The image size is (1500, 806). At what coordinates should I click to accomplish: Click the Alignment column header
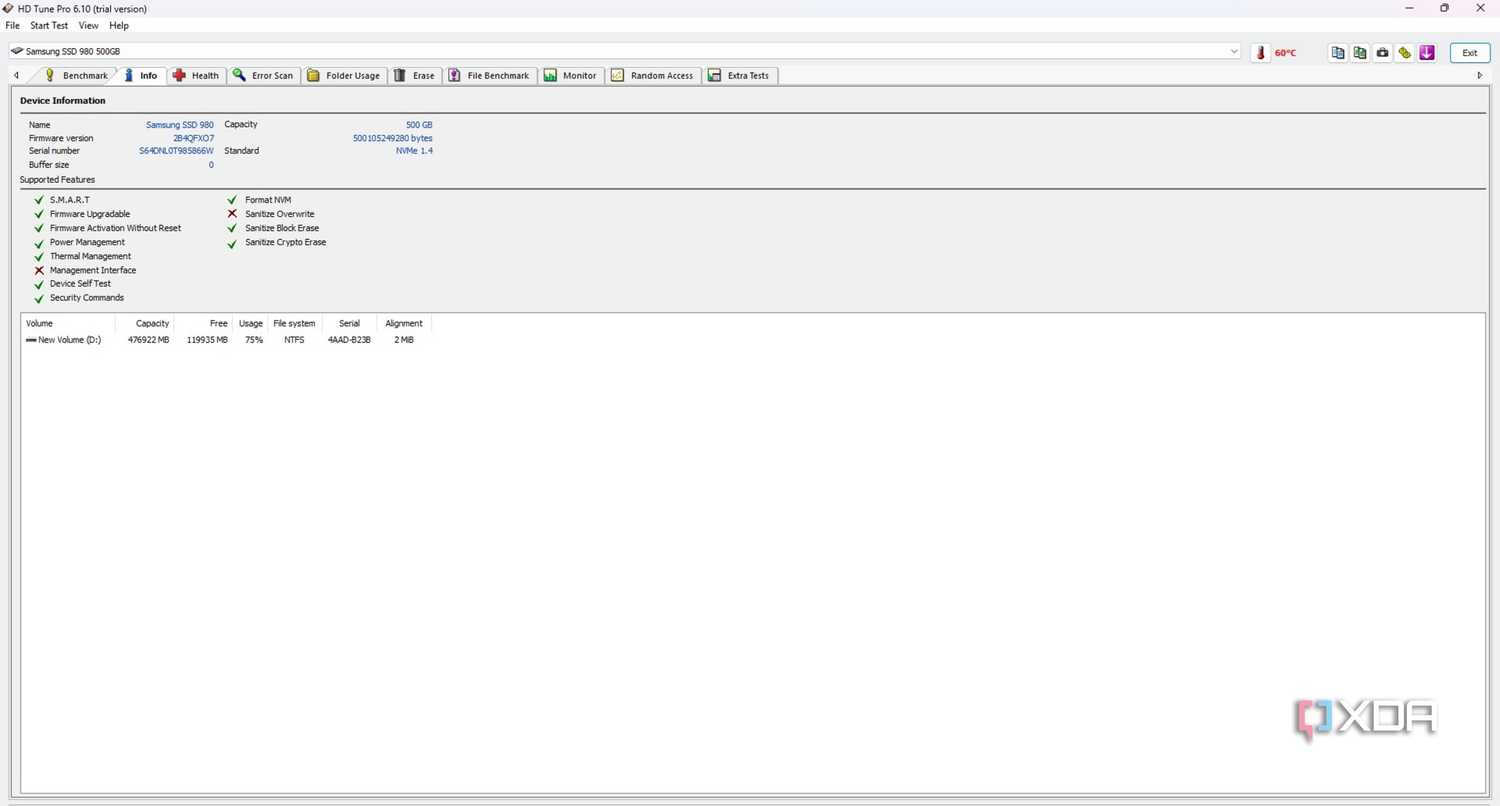pyautogui.click(x=404, y=323)
